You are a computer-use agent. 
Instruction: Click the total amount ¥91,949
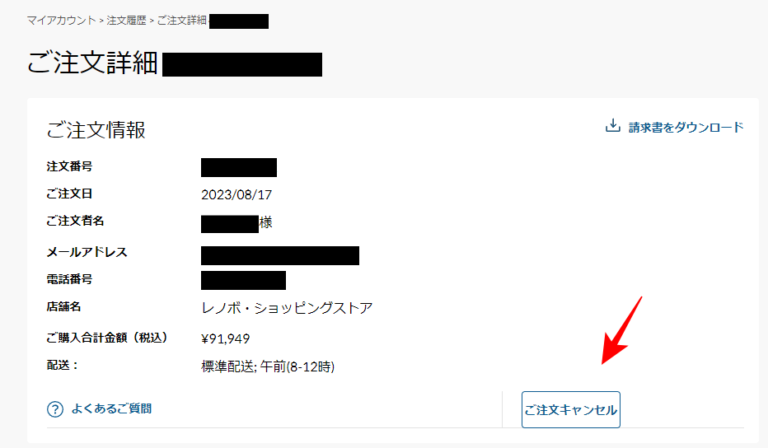point(225,339)
